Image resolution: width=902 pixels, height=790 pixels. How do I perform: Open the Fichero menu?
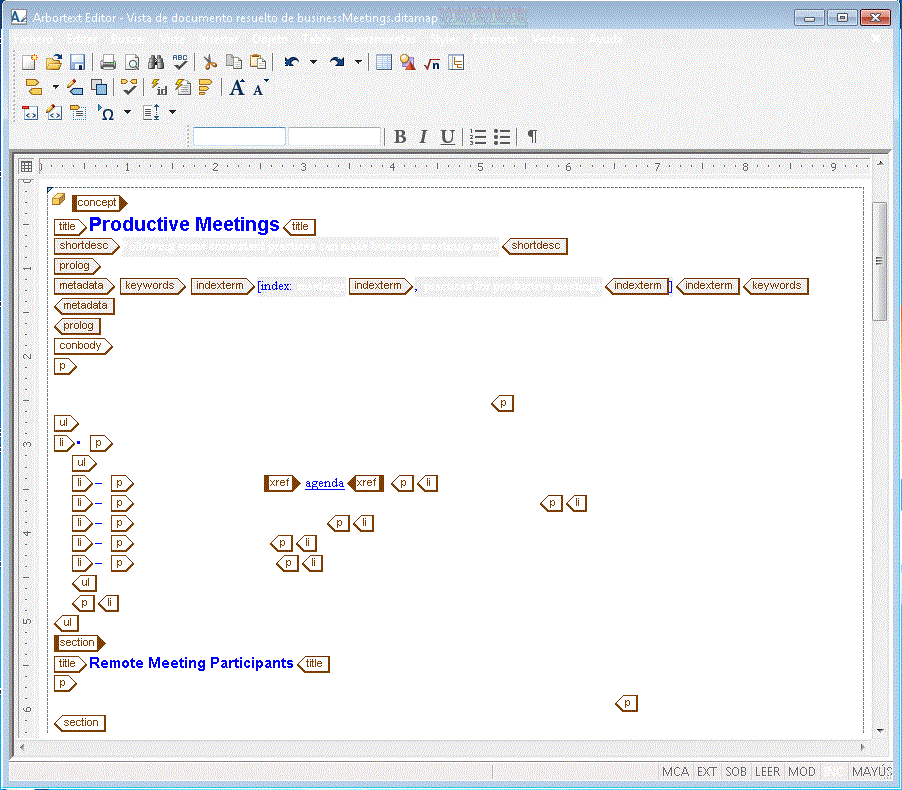click(x=33, y=39)
